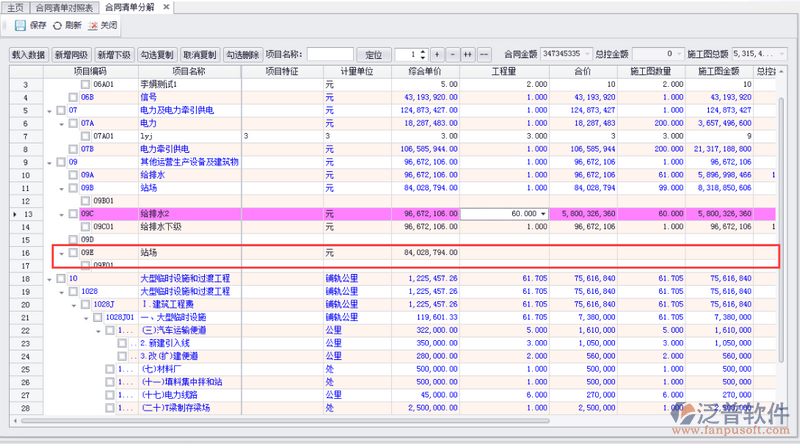The height and width of the screenshot is (446, 800).
Task: Toggle checkbox for row 10 大型临时设施和过渡工程
Action: pos(60,278)
